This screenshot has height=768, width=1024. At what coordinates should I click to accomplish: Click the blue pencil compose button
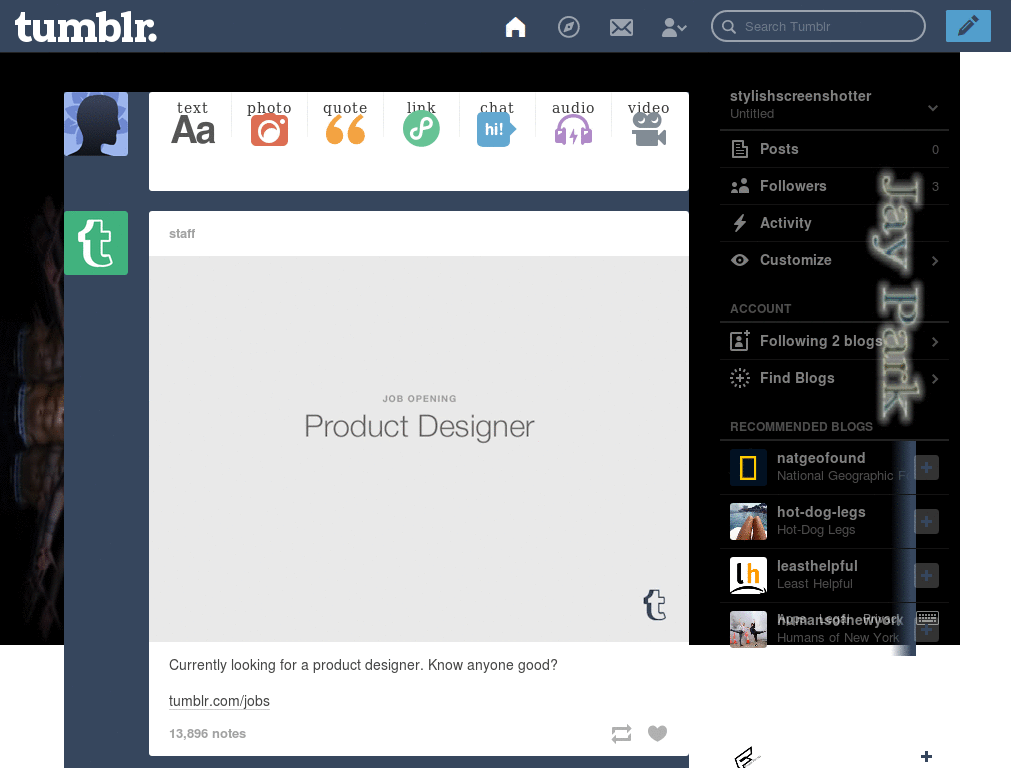coord(968,26)
